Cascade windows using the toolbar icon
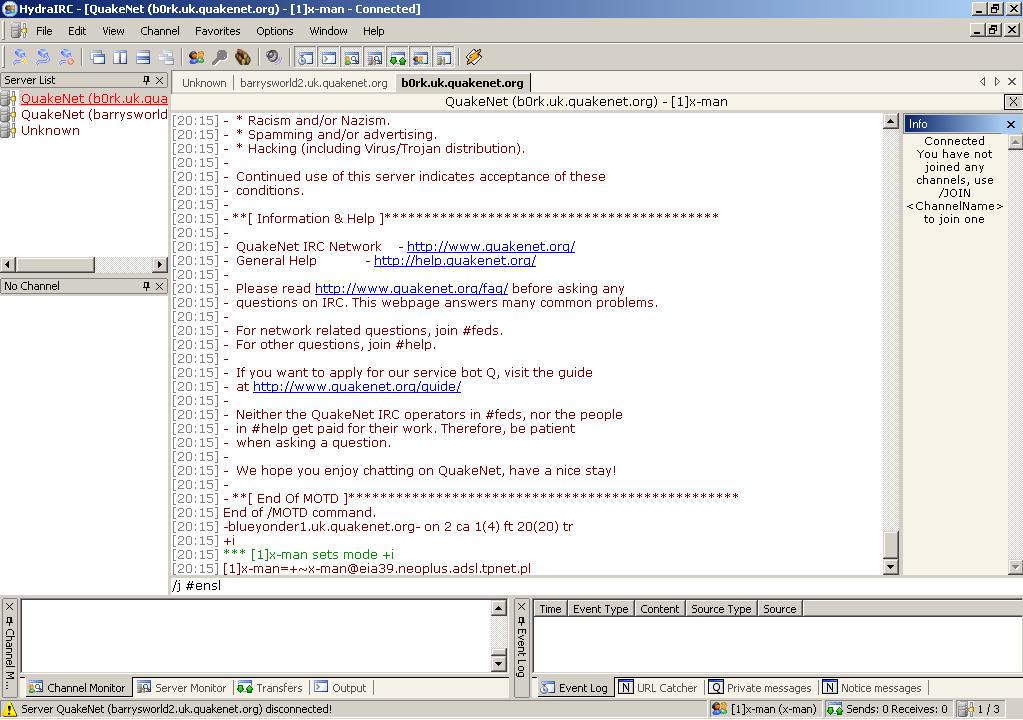This screenshot has width=1023, height=720. 98,57
